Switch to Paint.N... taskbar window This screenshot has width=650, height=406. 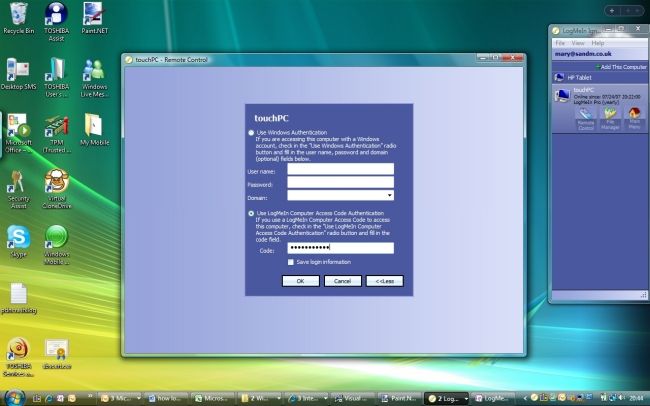(399, 398)
